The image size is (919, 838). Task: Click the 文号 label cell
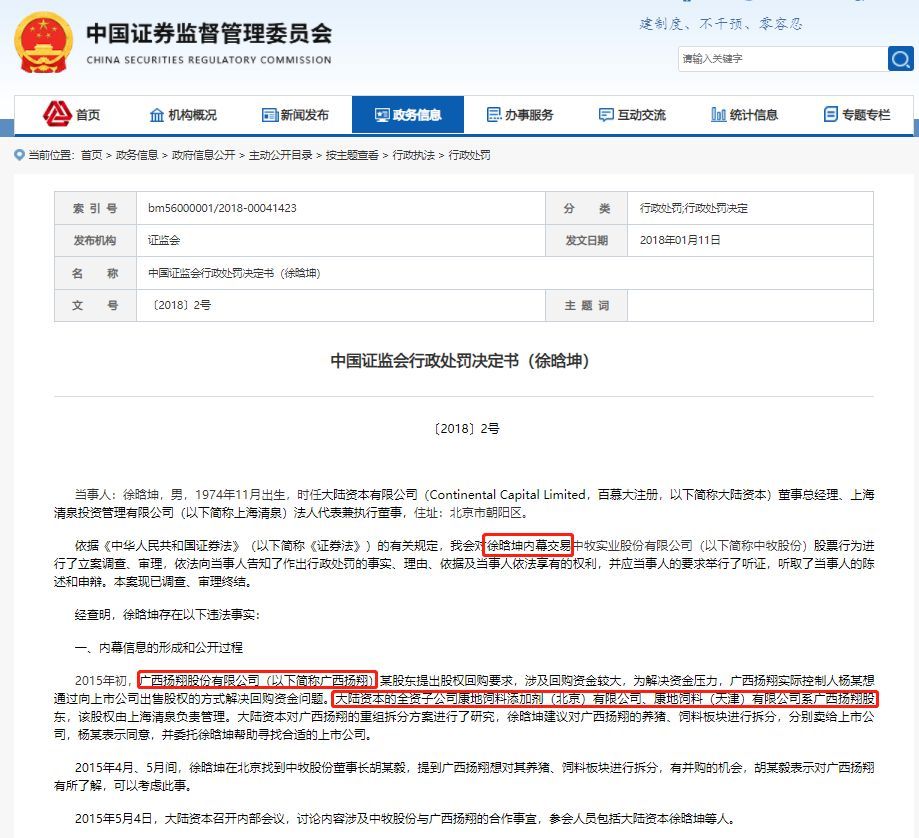[95, 305]
